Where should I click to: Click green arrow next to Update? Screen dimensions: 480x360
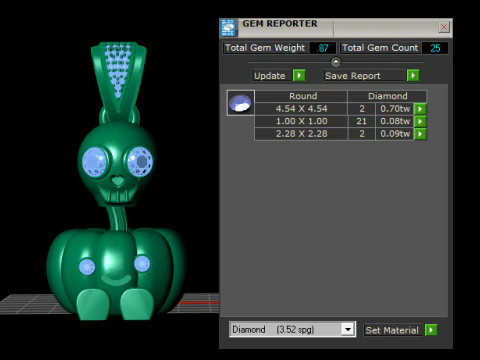(x=299, y=76)
